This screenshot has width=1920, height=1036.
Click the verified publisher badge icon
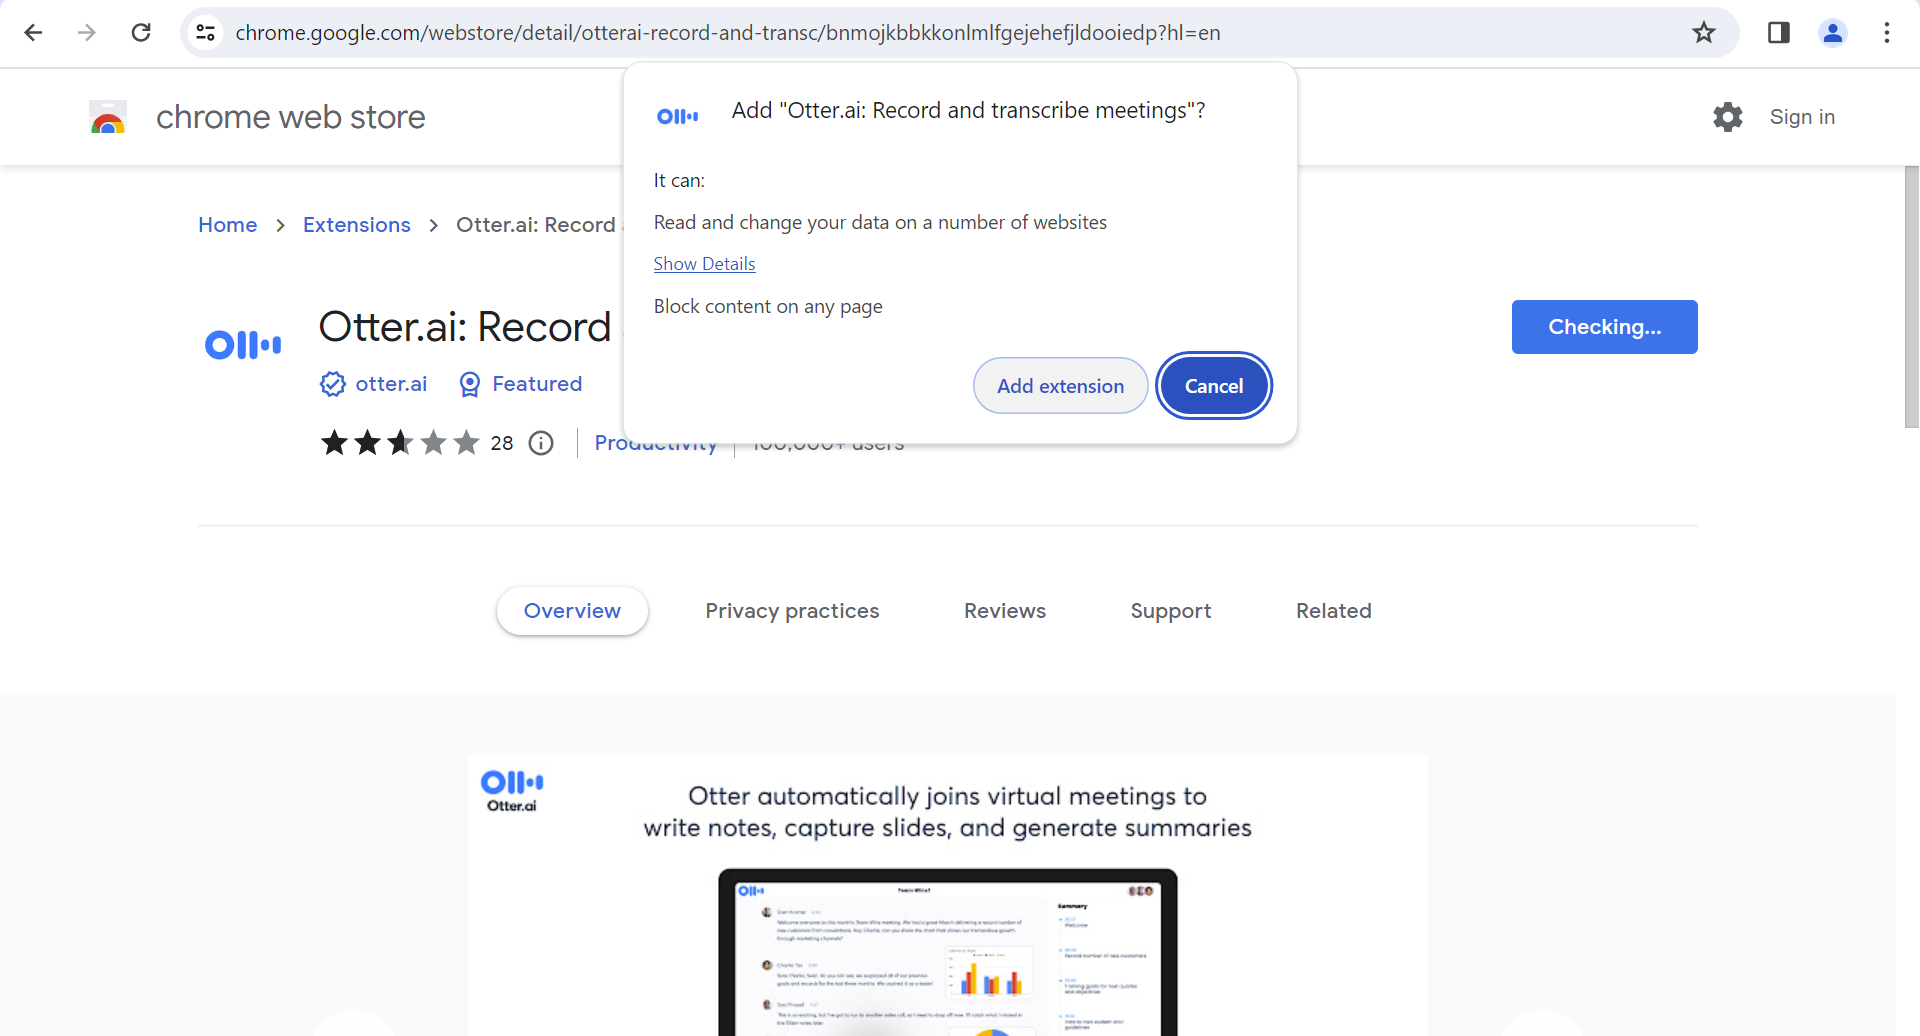332,383
